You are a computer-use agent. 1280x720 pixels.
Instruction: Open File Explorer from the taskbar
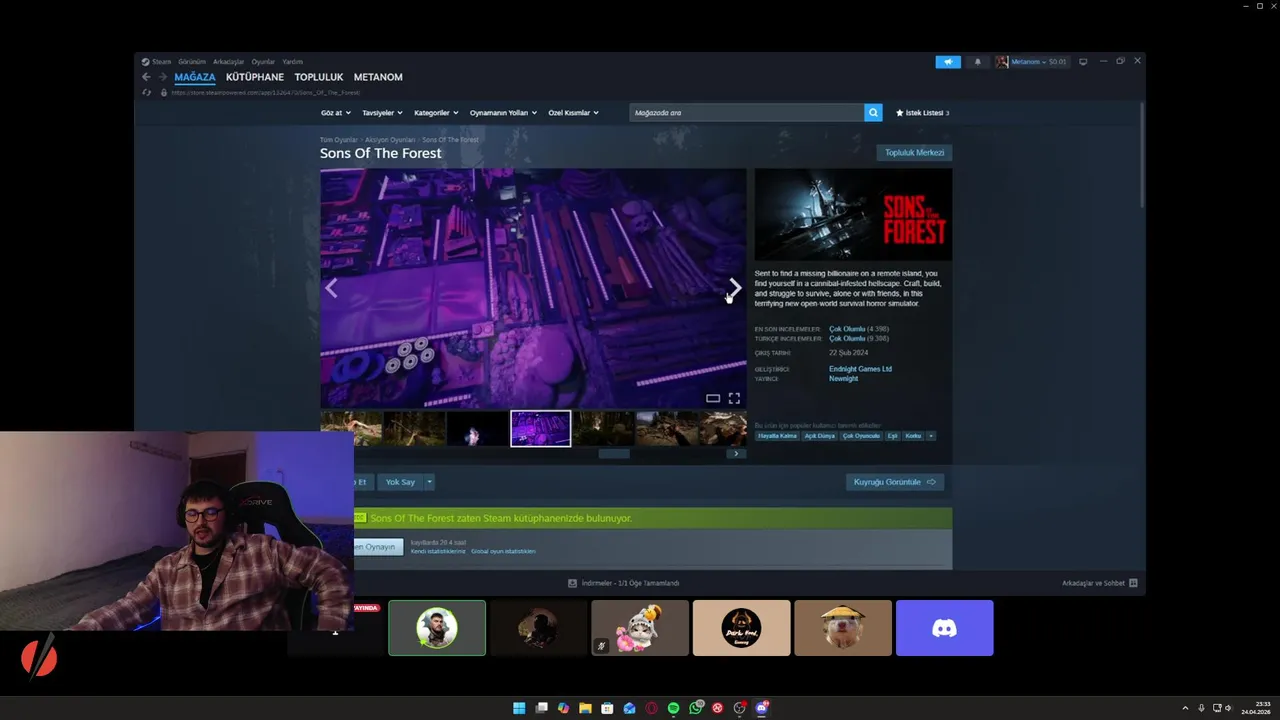[x=585, y=708]
